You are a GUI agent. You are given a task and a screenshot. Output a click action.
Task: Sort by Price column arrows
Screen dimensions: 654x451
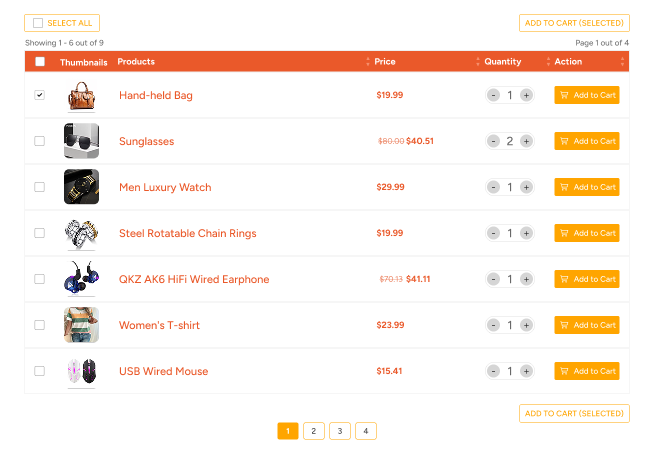click(478, 62)
